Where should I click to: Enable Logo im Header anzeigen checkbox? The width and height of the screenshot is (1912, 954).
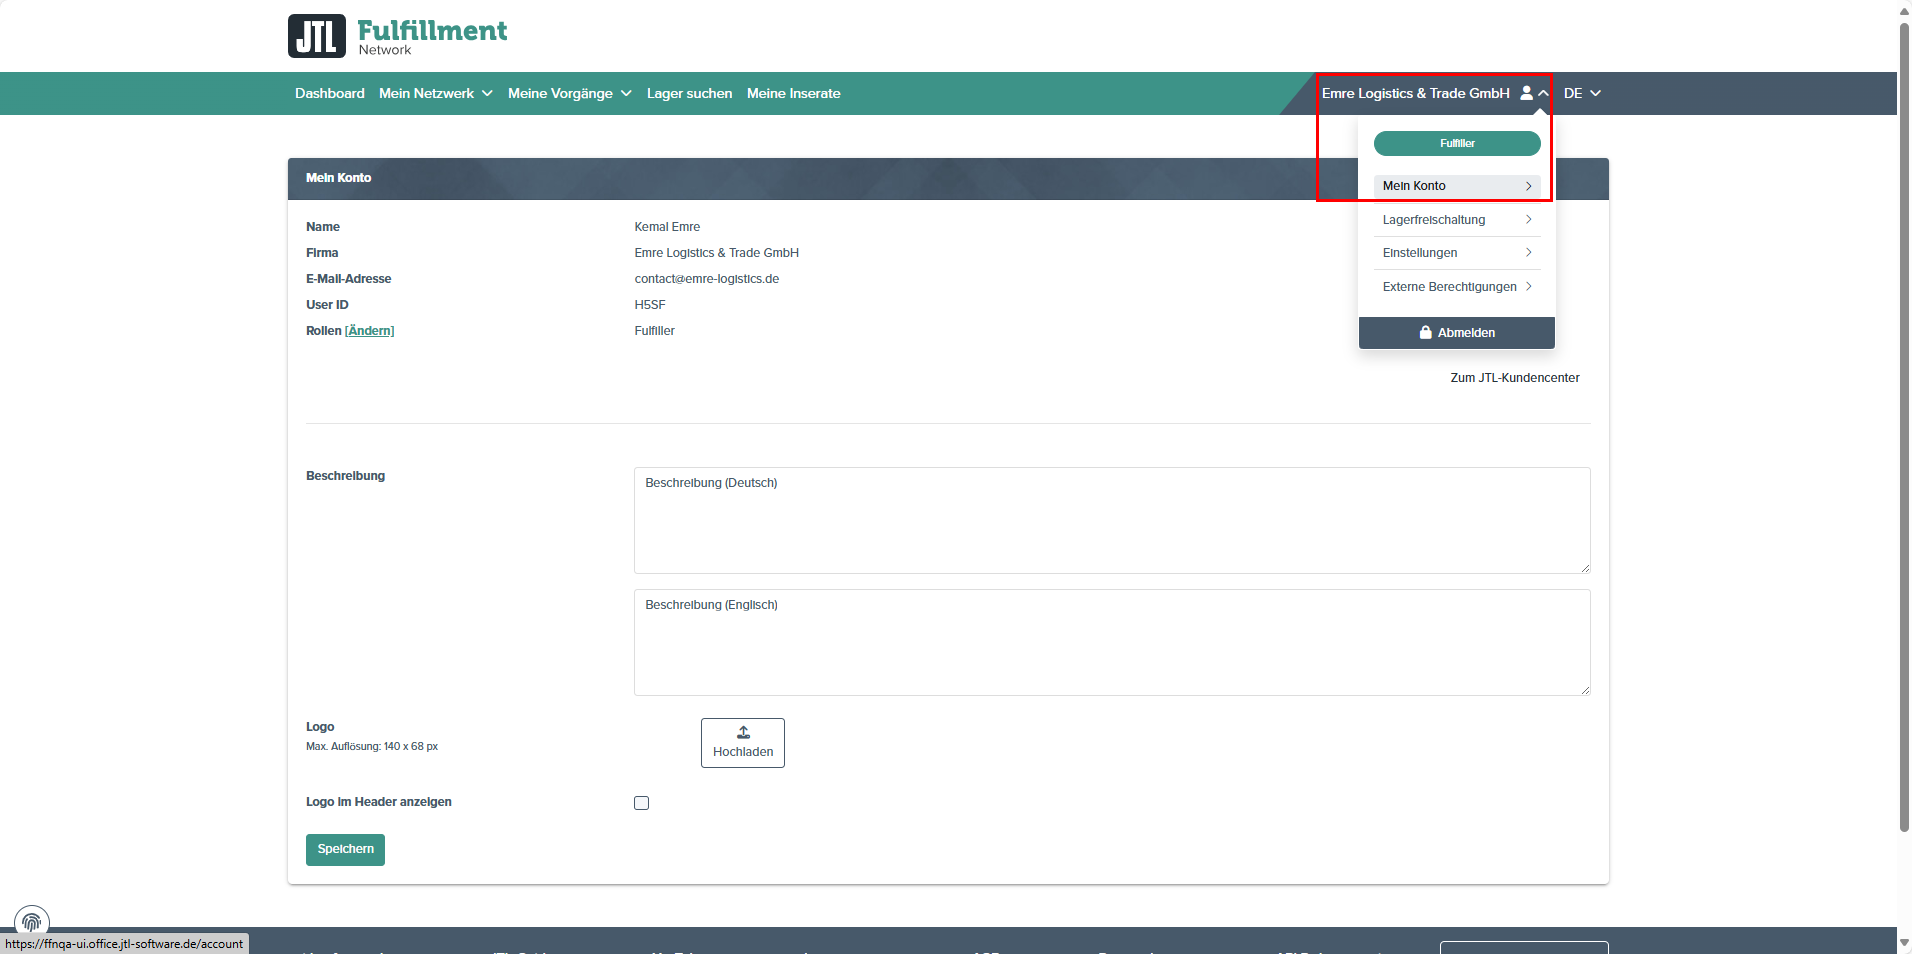pyautogui.click(x=642, y=803)
